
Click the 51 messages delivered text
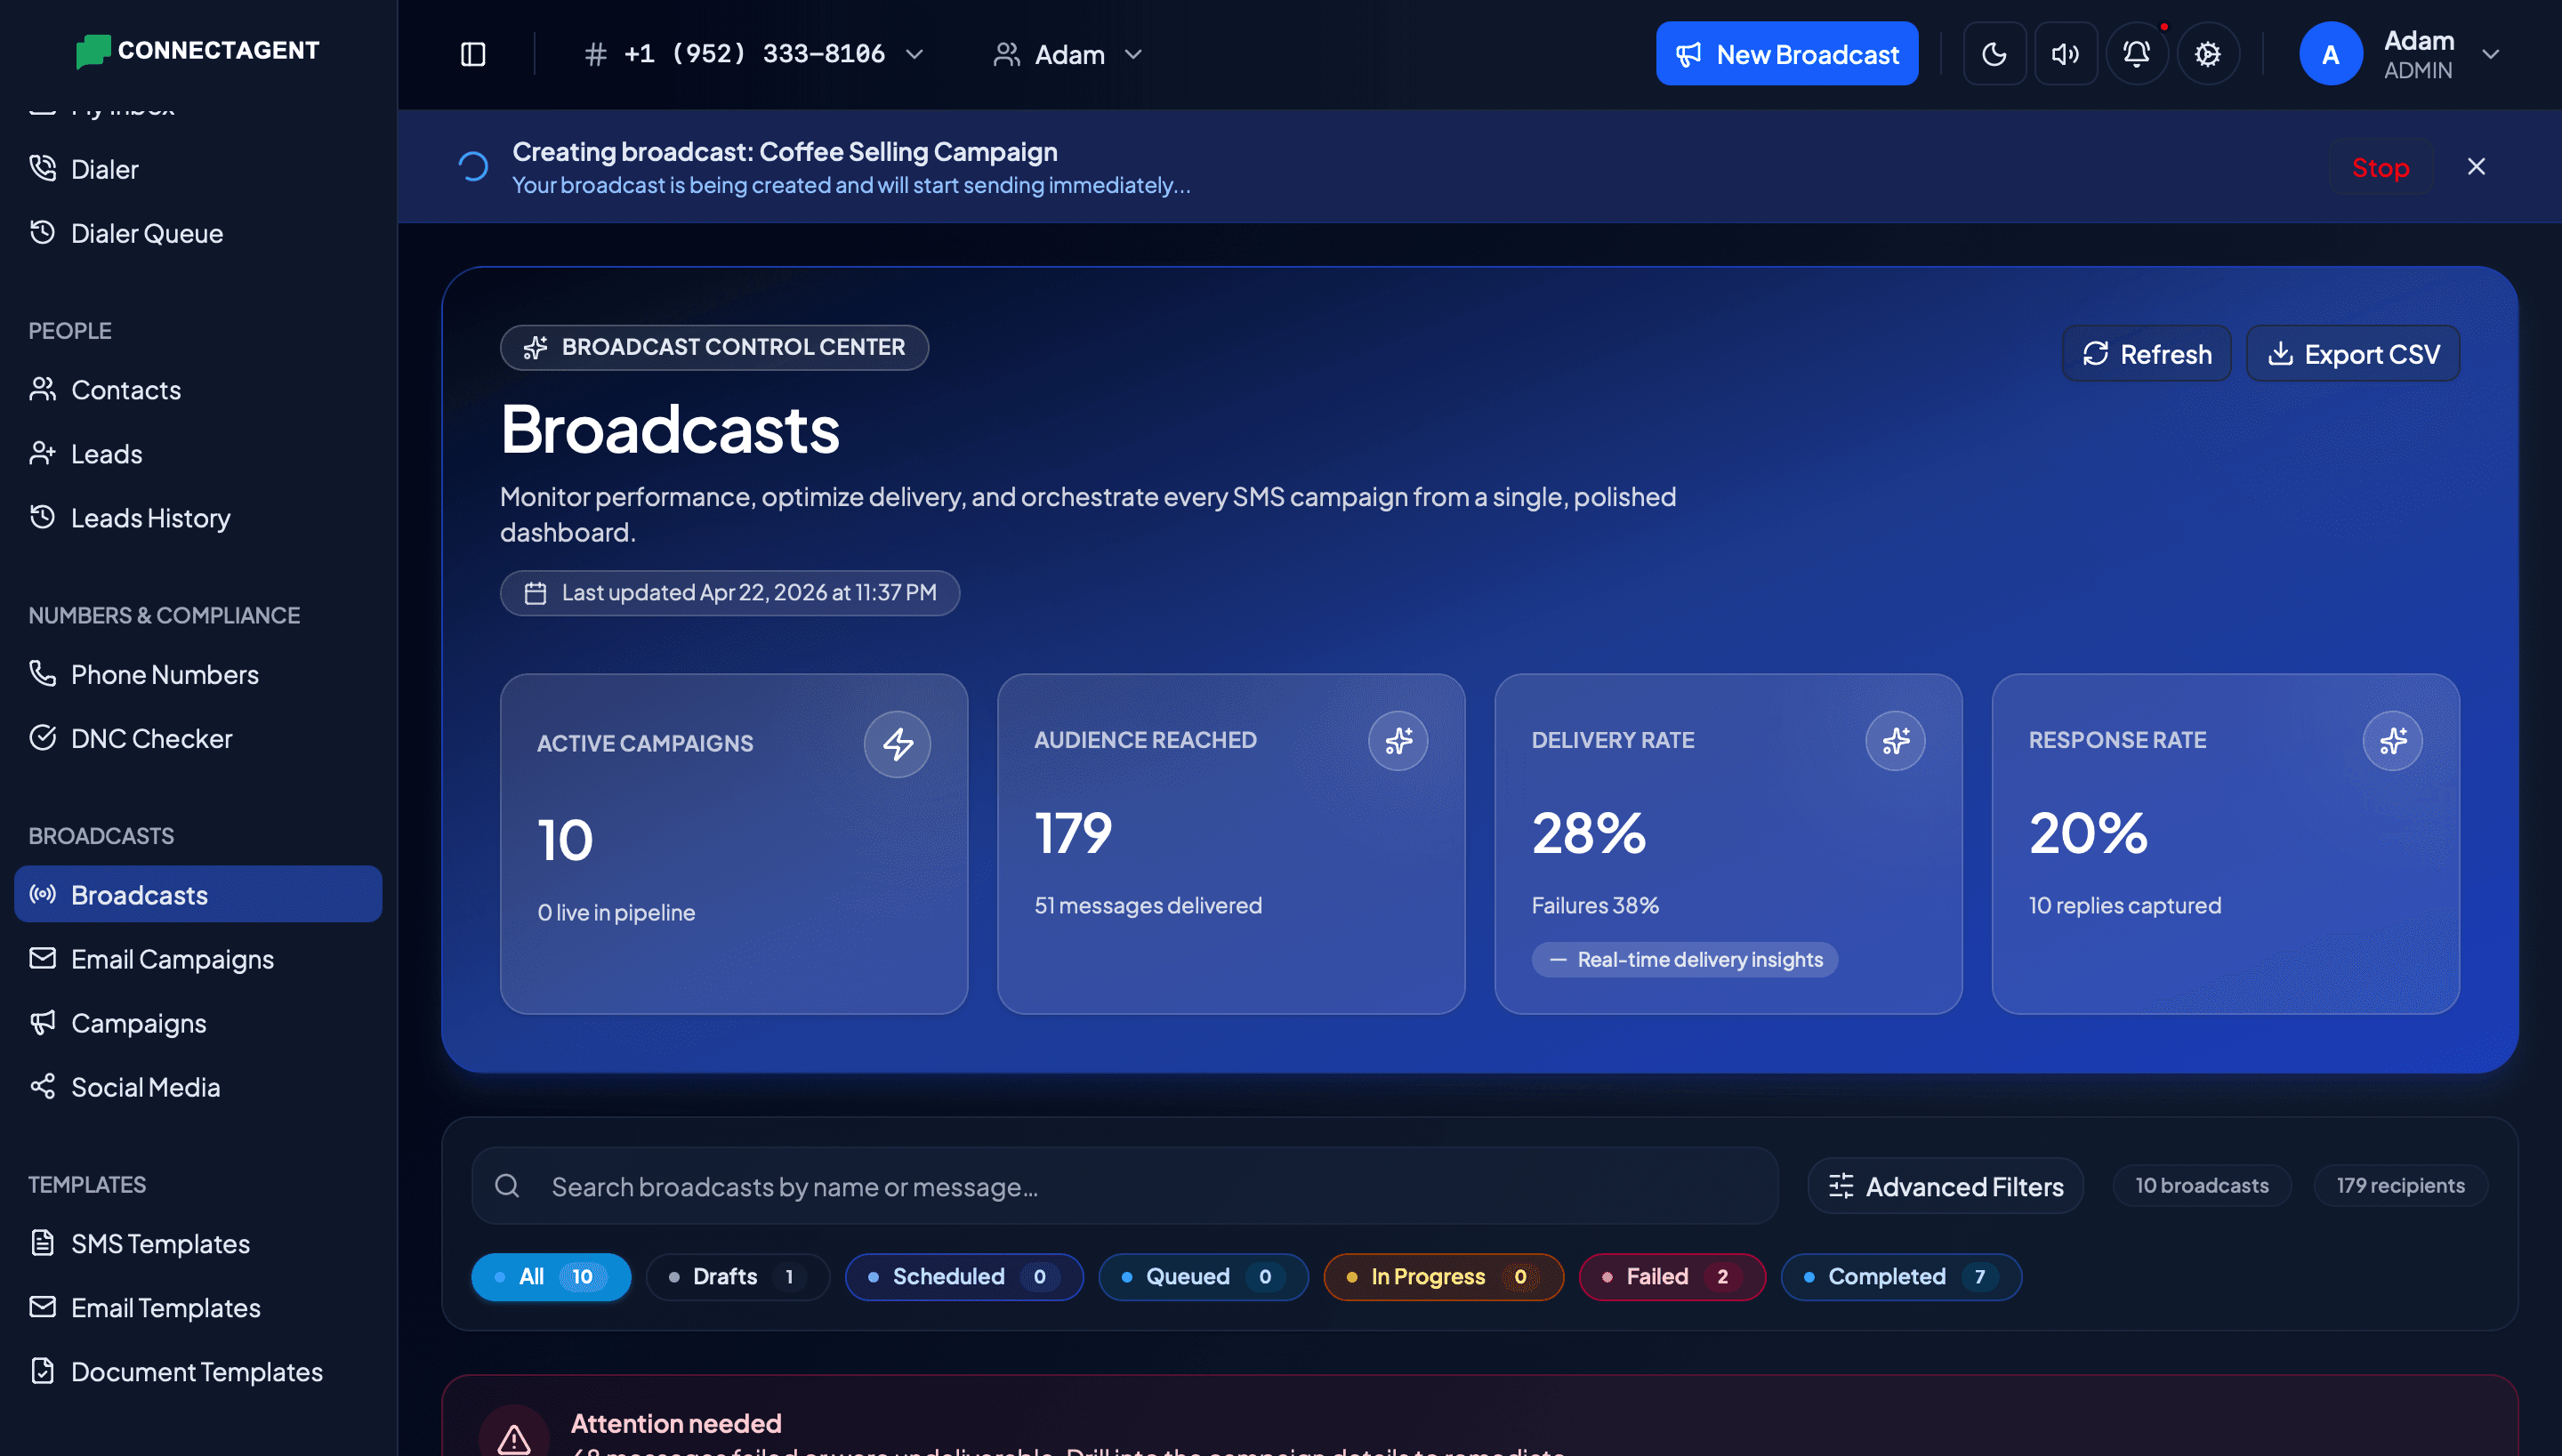tap(1148, 906)
